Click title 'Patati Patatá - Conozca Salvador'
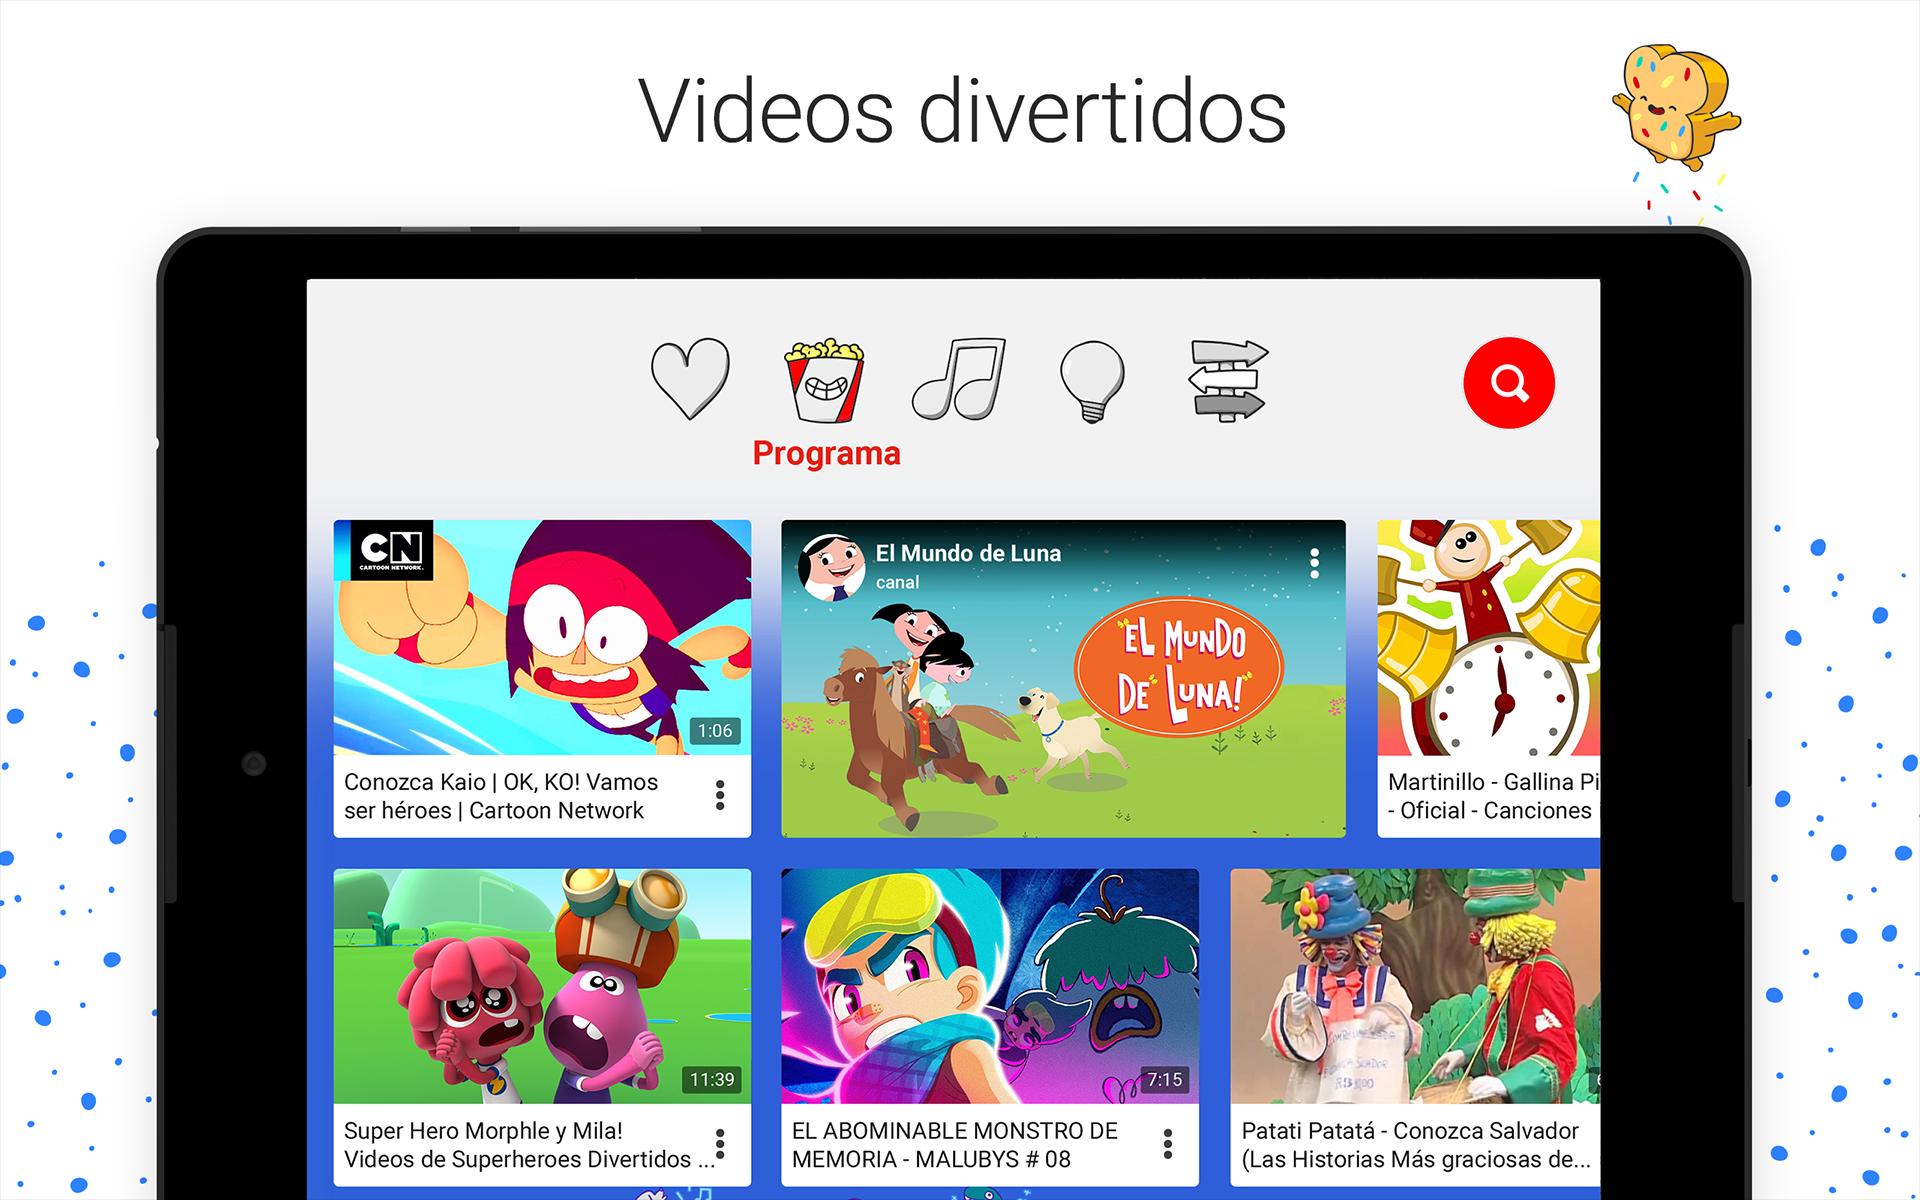 1410,1131
